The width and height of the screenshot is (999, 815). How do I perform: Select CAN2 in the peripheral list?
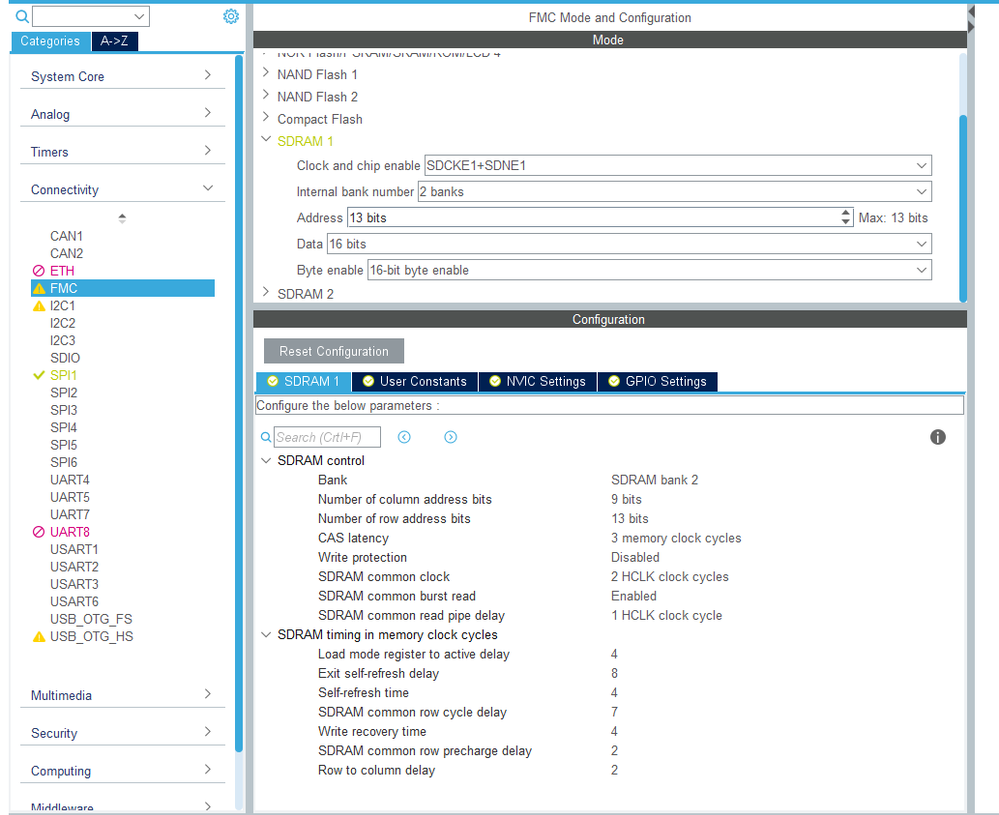pos(66,254)
